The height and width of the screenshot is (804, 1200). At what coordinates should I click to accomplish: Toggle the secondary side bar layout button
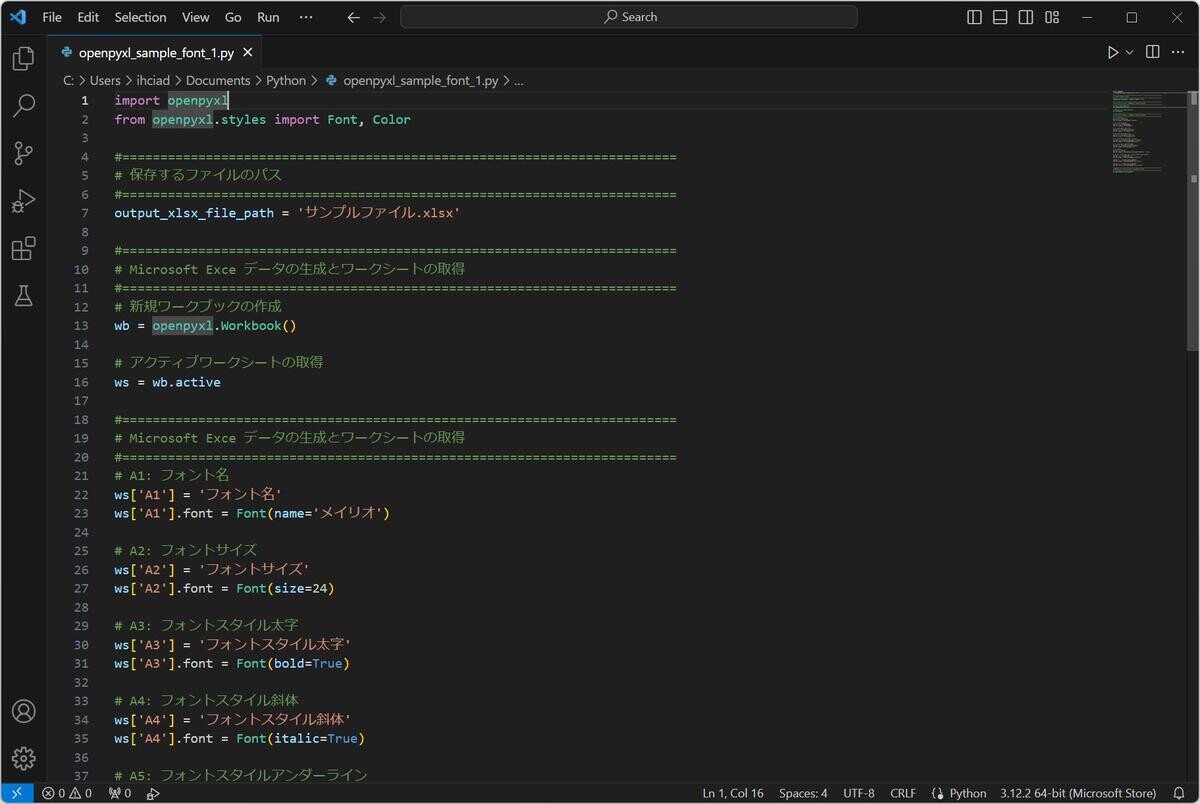(x=1026, y=17)
